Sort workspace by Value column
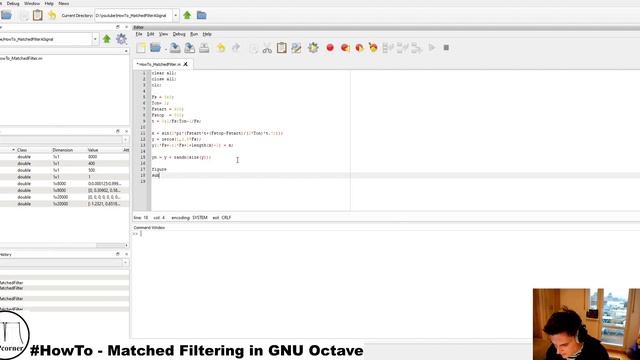This screenshot has height=360, width=640. [93, 150]
